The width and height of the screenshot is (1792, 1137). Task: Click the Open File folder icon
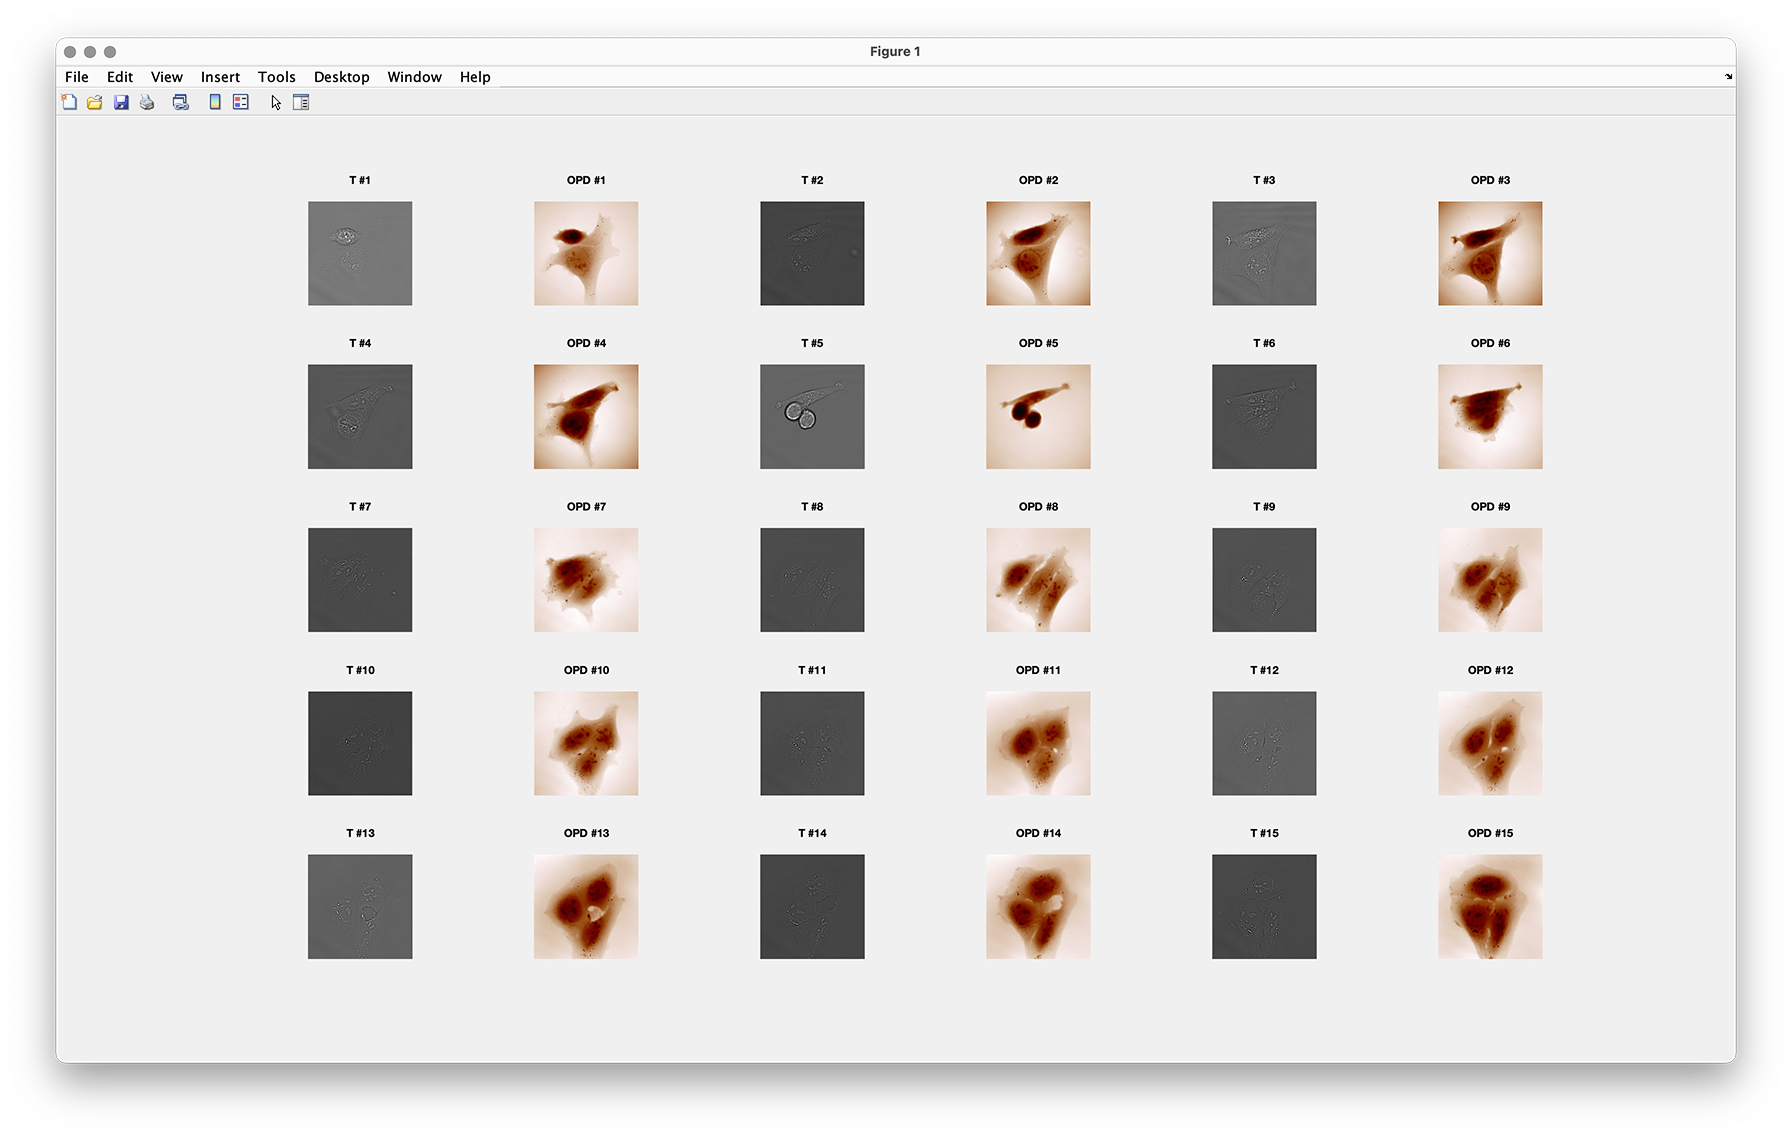click(x=95, y=102)
